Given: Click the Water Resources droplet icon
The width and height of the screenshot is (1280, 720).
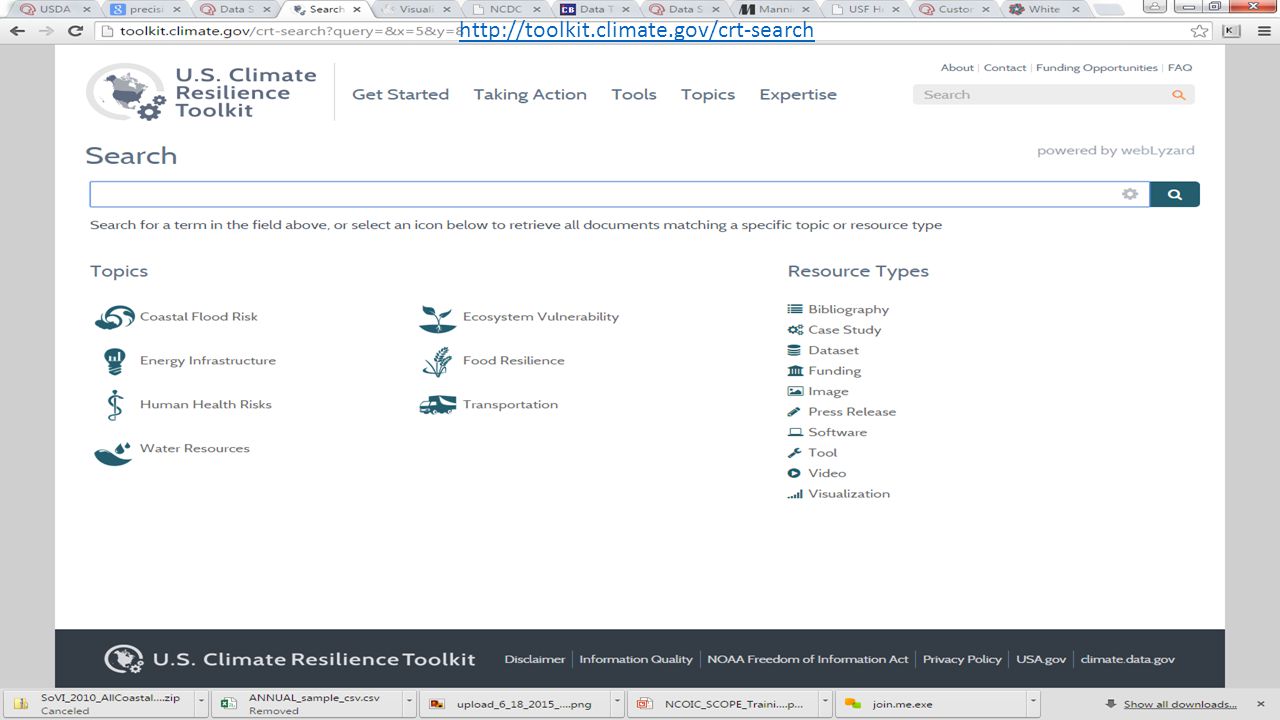Looking at the screenshot, I should tap(113, 453).
